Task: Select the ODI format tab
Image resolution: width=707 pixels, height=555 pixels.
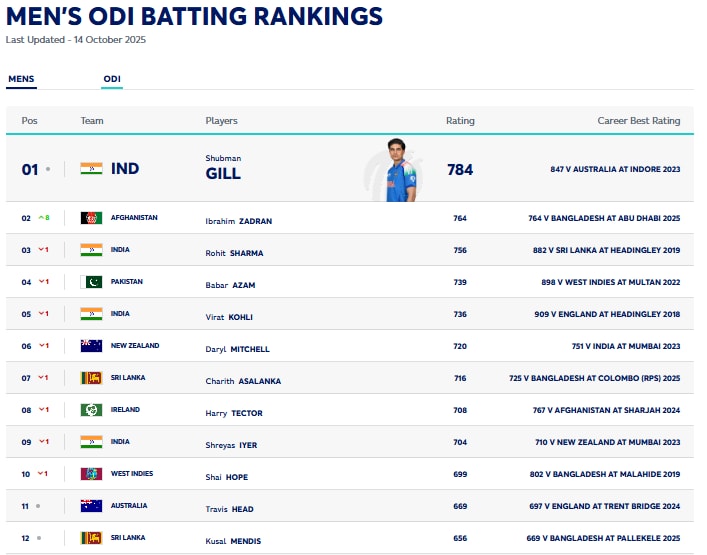Action: coord(111,79)
